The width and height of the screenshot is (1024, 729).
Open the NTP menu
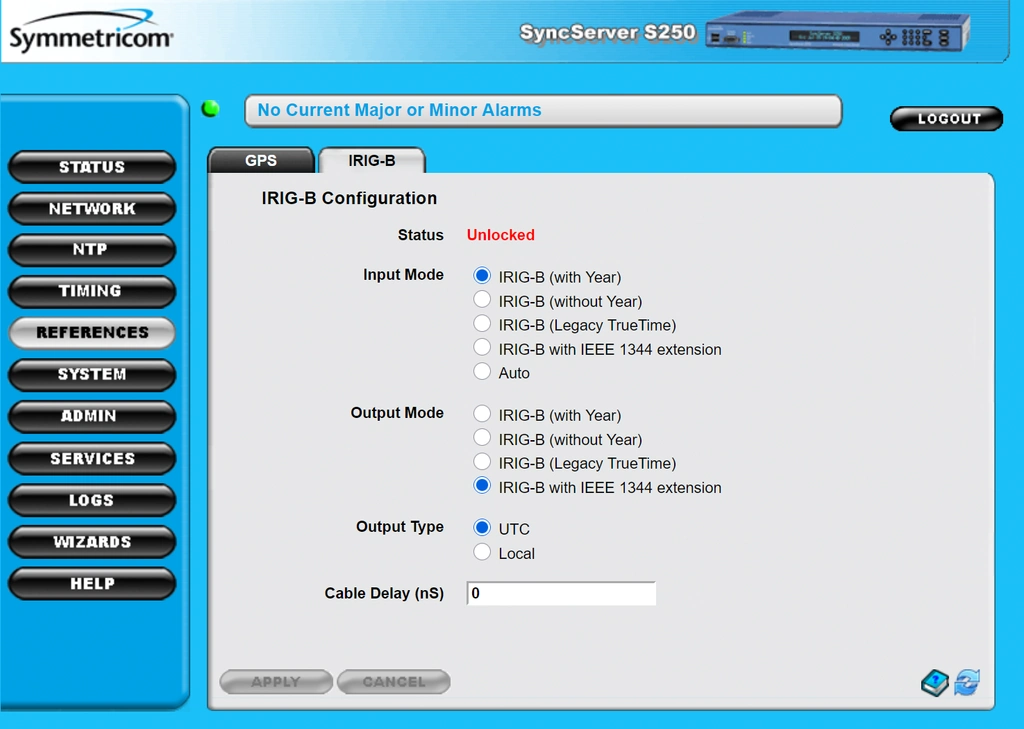tap(92, 250)
